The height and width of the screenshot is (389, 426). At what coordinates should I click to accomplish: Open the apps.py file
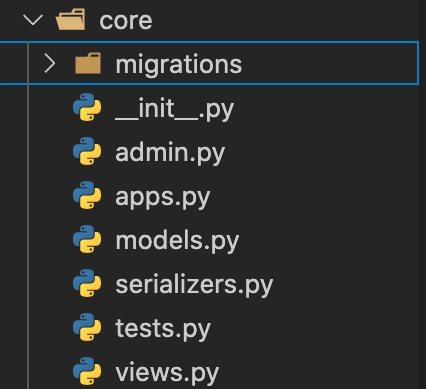(x=163, y=197)
